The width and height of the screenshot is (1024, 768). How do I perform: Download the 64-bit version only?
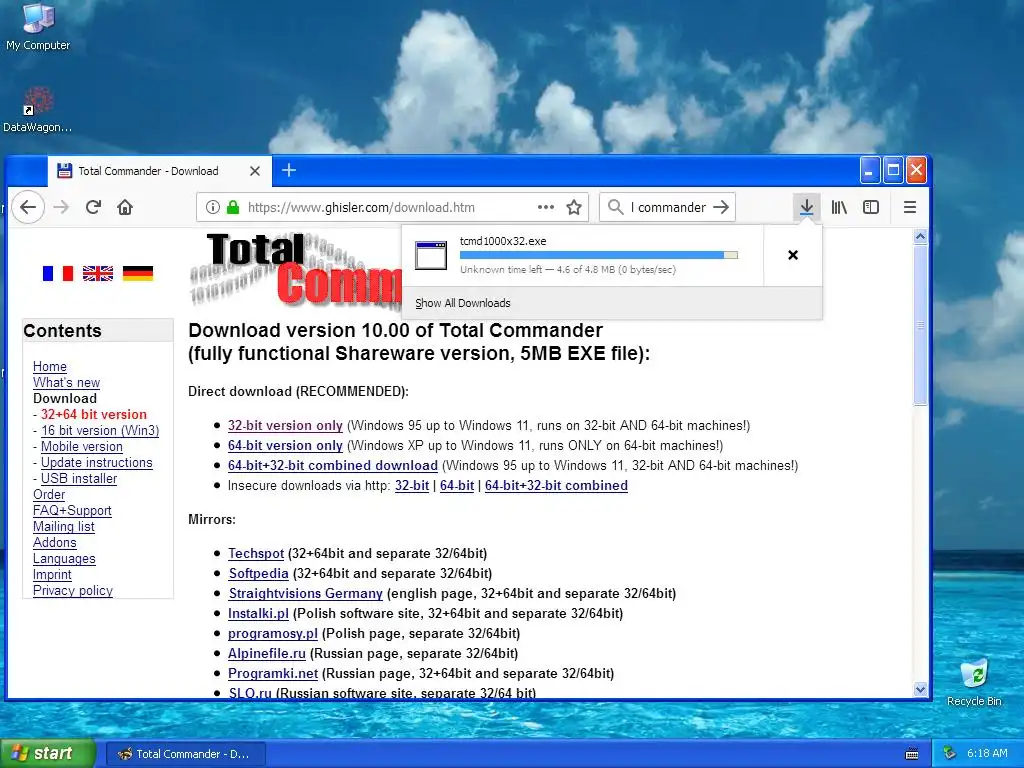click(285, 445)
